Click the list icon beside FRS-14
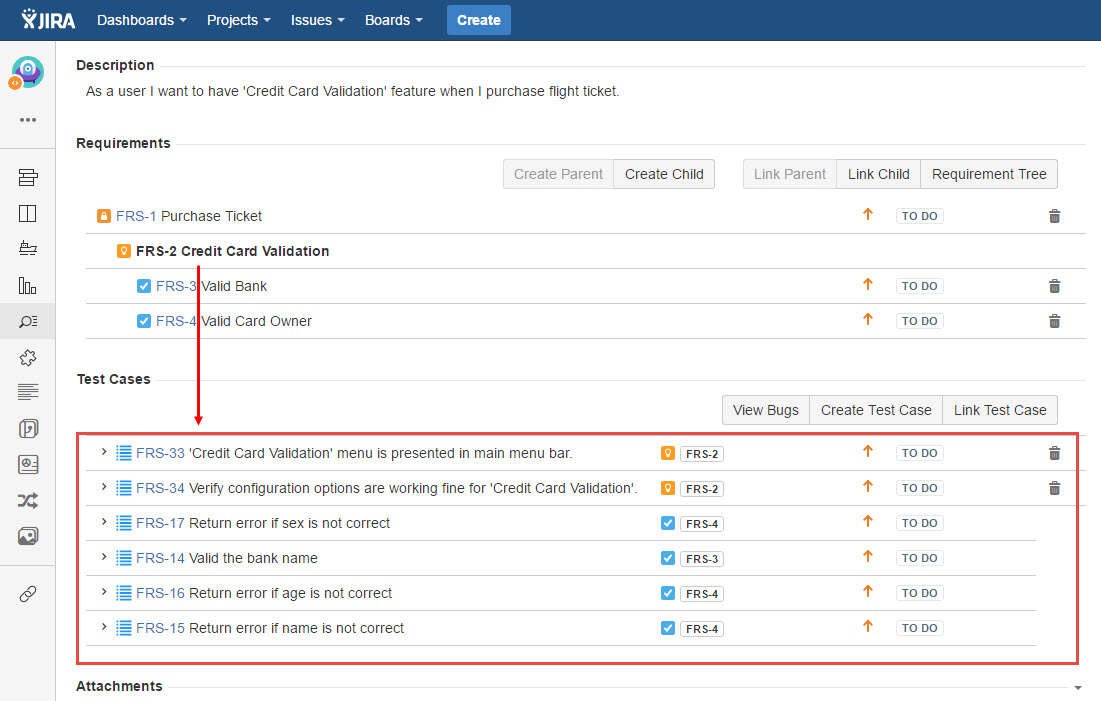 [124, 558]
